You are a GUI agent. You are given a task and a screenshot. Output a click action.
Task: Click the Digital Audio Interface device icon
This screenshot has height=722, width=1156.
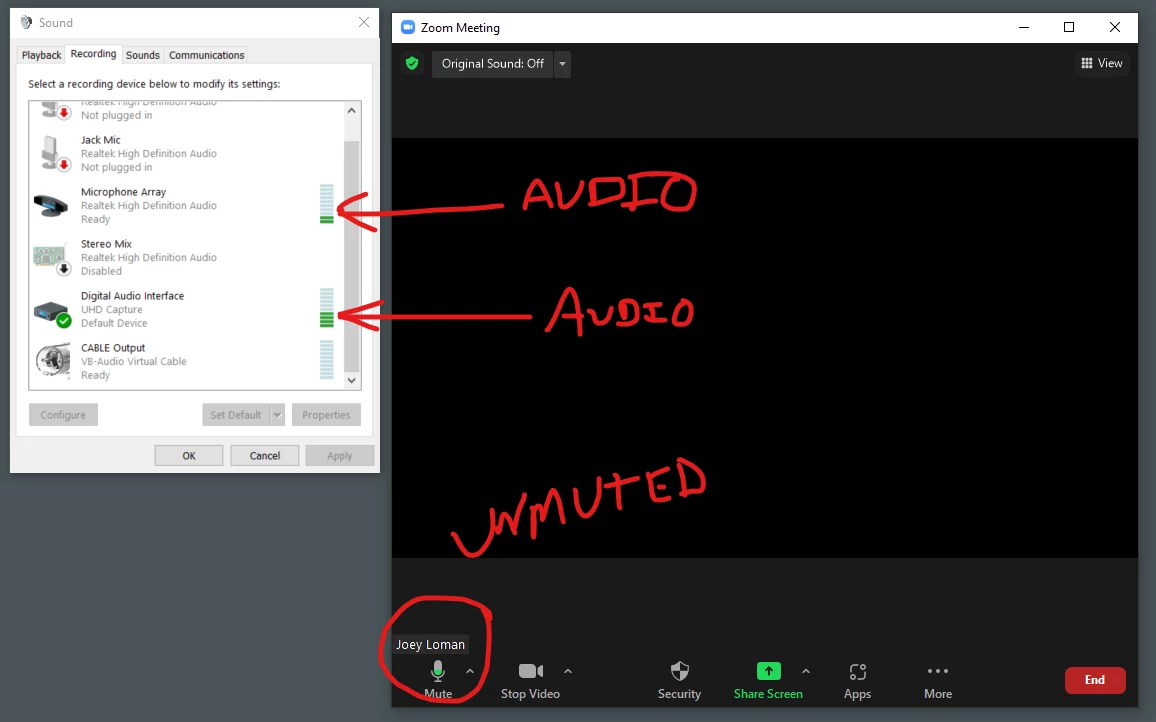click(52, 313)
